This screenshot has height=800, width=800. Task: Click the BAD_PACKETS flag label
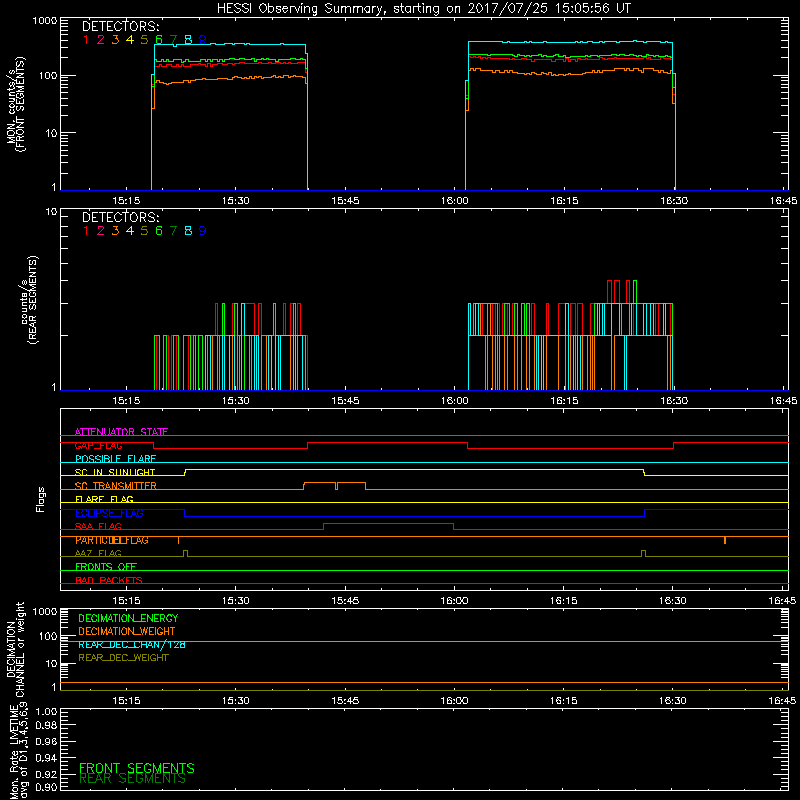tap(109, 580)
